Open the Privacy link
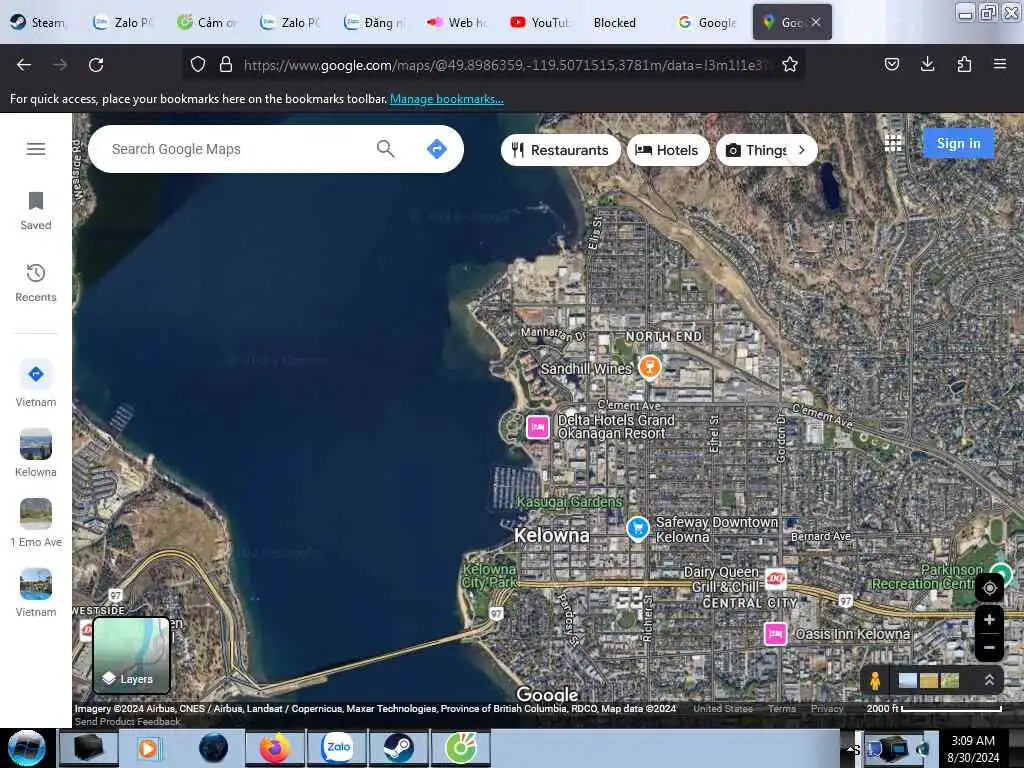1024x768 pixels. tap(827, 709)
